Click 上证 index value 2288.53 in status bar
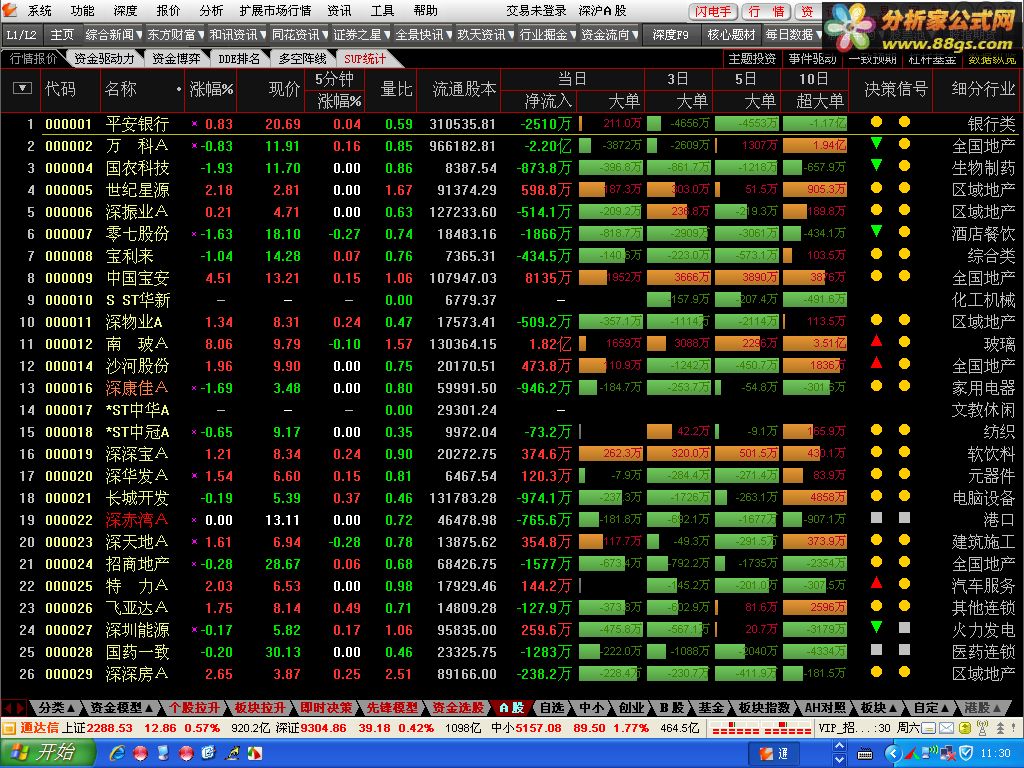 (110, 727)
